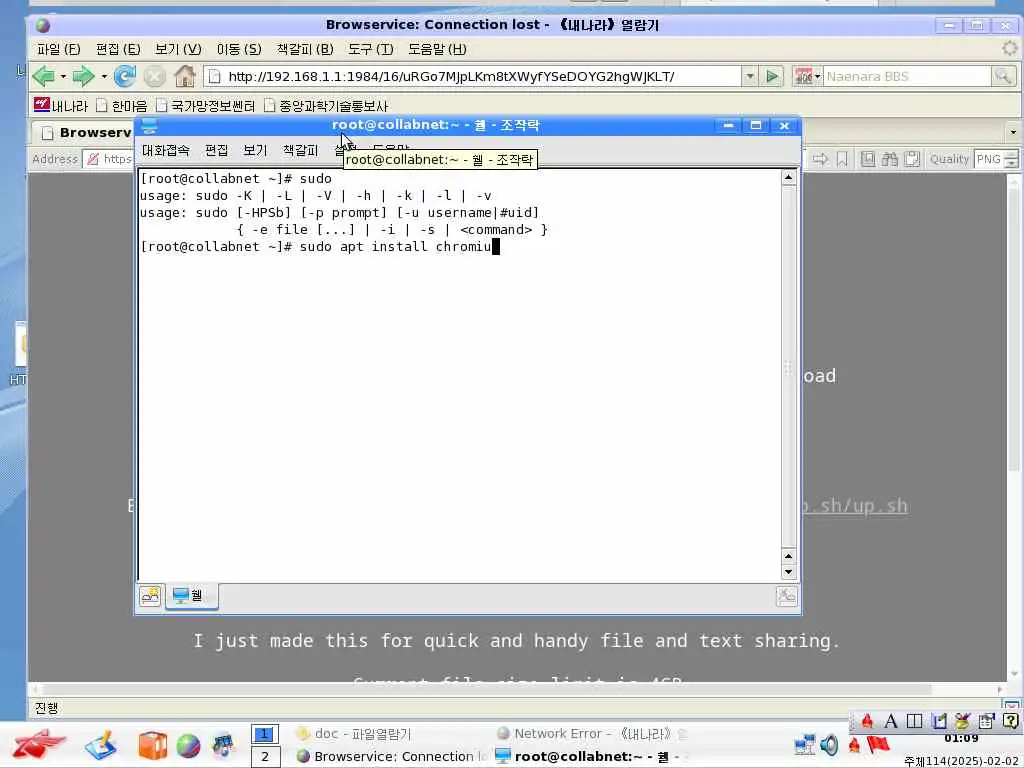
Task: Switch to Browservice: Connection lost taskbar window
Action: pyautogui.click(x=391, y=756)
